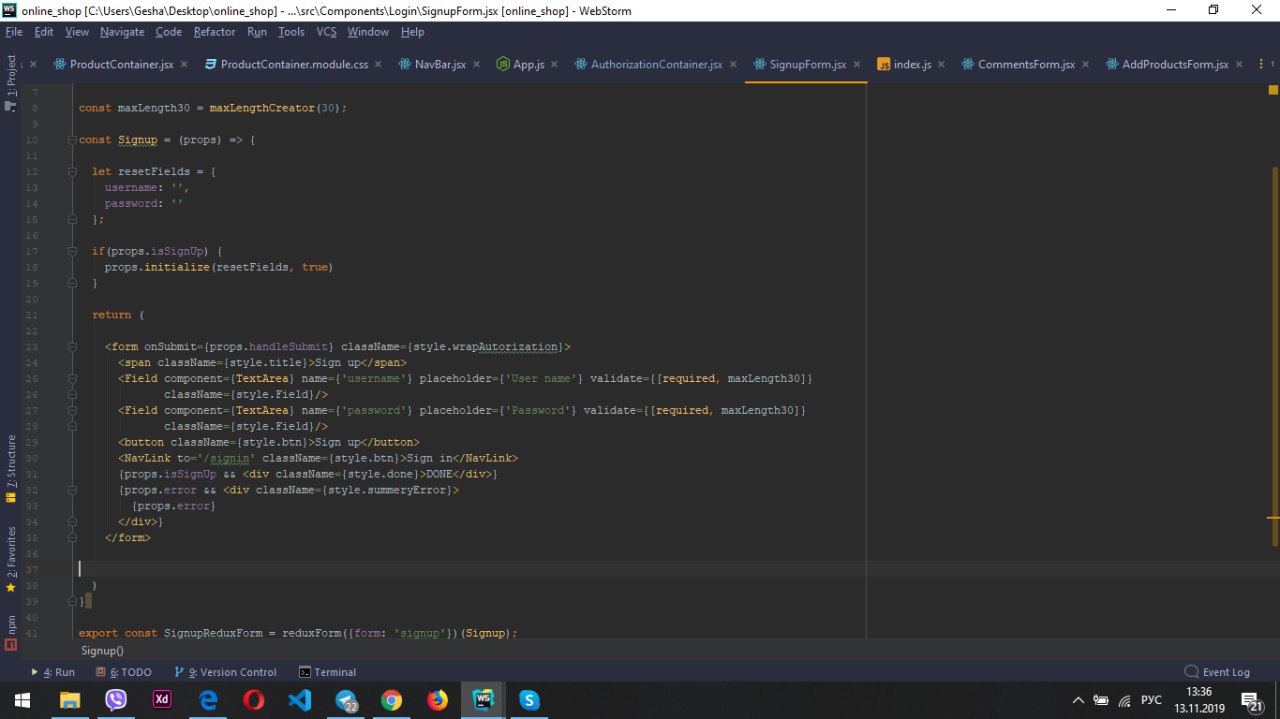1280x719 pixels.
Task: Click the orange warning marker on scrollbar stripe
Action: pyautogui.click(x=1273, y=518)
